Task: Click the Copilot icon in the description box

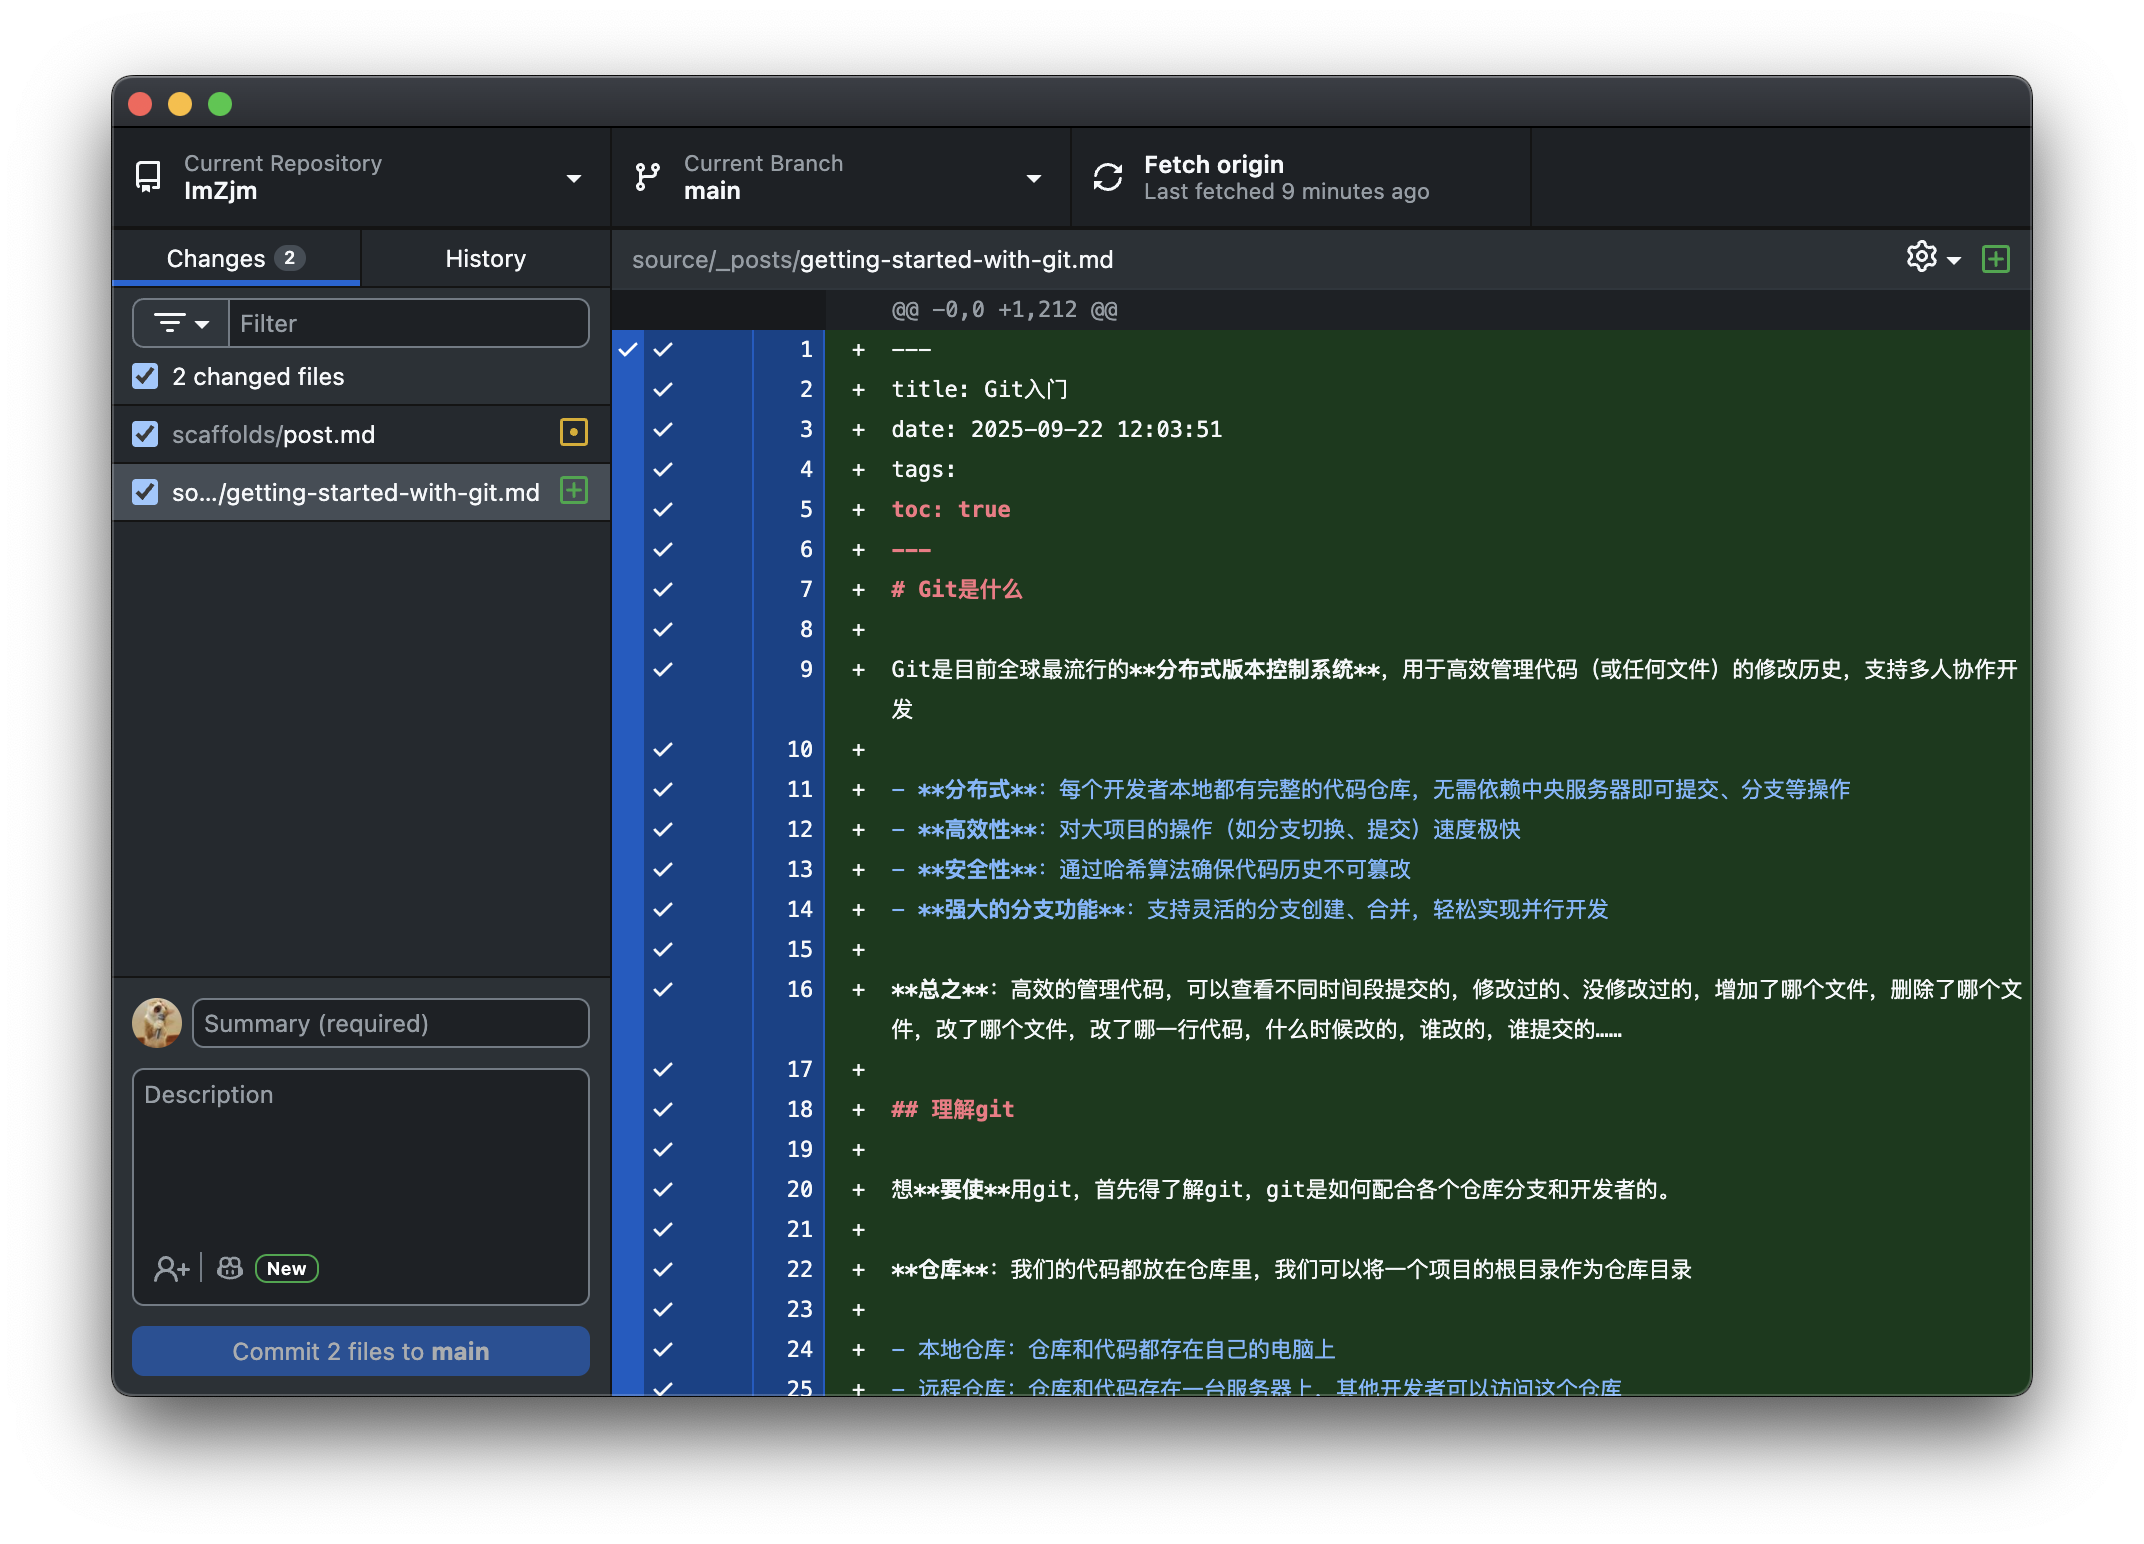Action: [x=229, y=1267]
